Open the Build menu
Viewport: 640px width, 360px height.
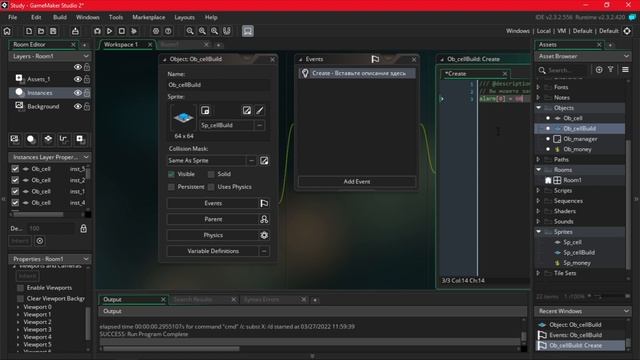[x=60, y=17]
